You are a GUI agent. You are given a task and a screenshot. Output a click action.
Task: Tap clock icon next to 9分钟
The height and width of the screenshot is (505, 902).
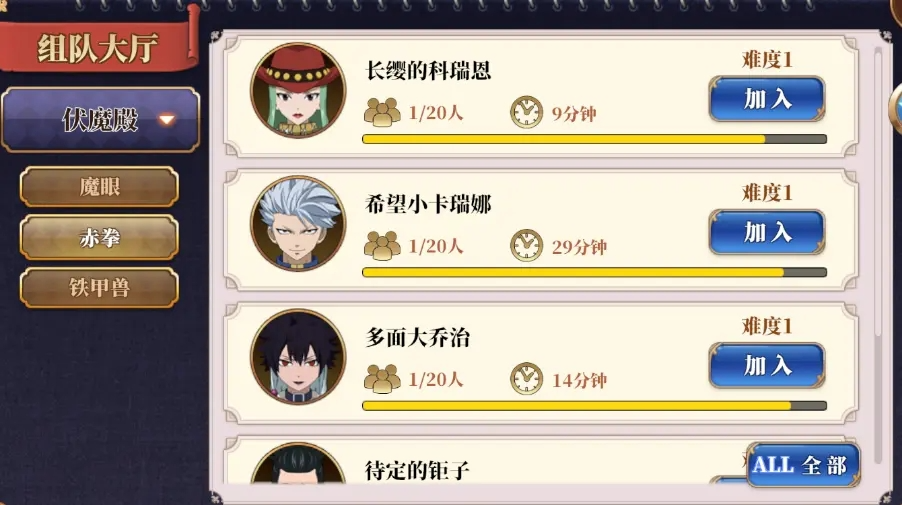point(526,112)
